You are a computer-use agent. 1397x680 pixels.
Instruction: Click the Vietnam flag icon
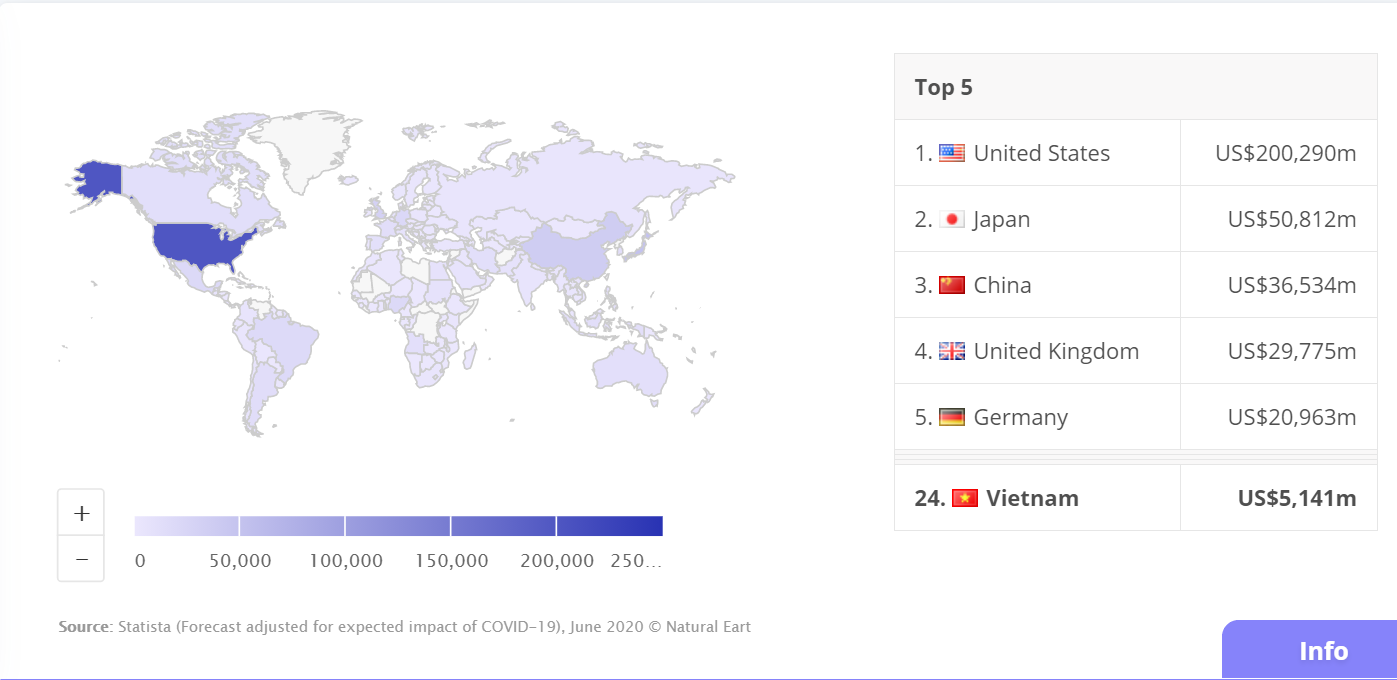(964, 498)
